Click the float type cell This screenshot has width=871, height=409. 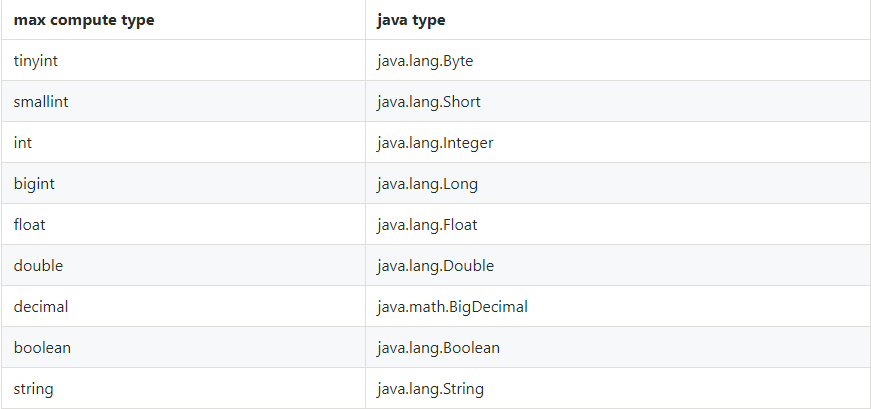click(x=183, y=225)
